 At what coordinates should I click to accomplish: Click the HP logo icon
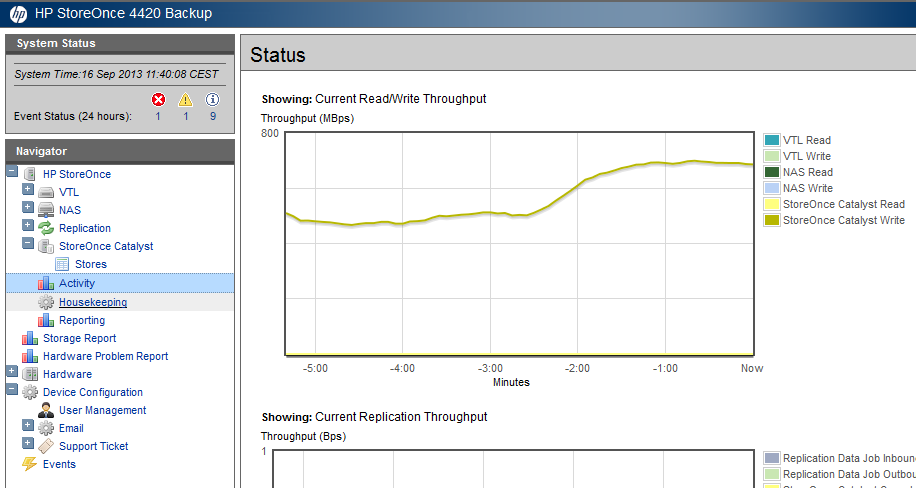[x=18, y=13]
